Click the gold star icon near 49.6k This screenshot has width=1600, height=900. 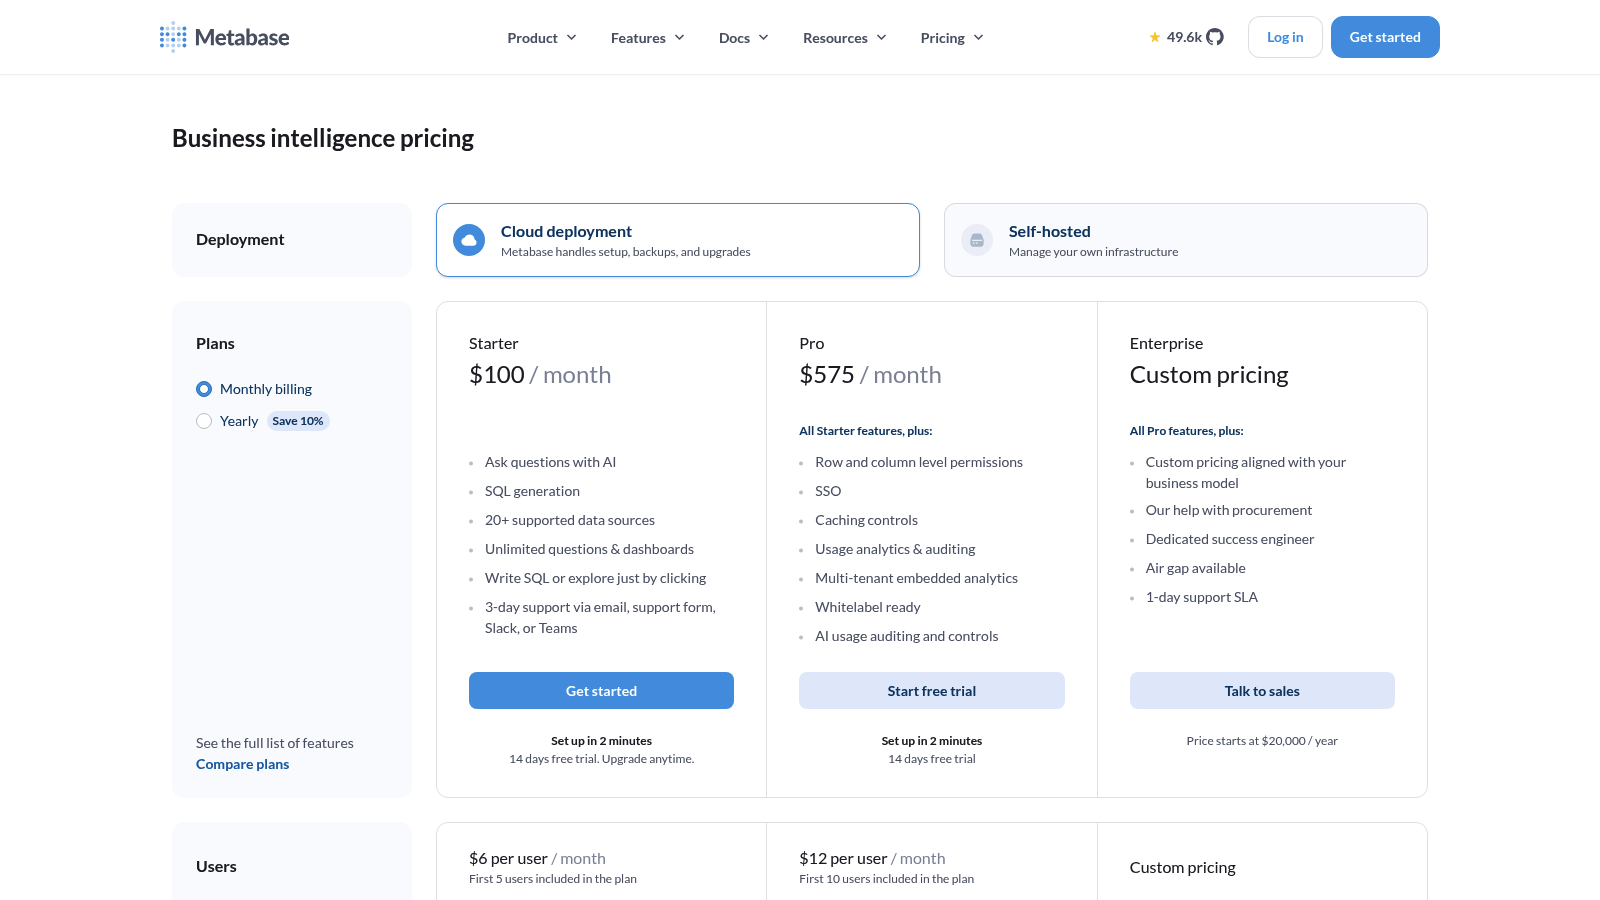(1155, 37)
